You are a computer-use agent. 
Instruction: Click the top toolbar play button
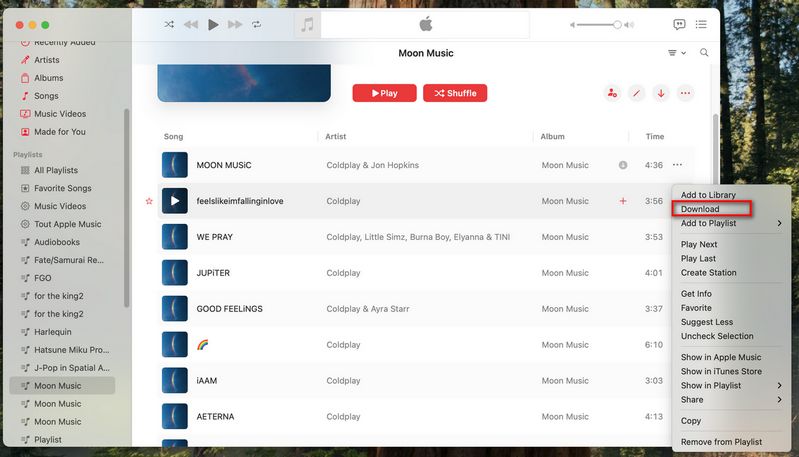[x=213, y=24]
